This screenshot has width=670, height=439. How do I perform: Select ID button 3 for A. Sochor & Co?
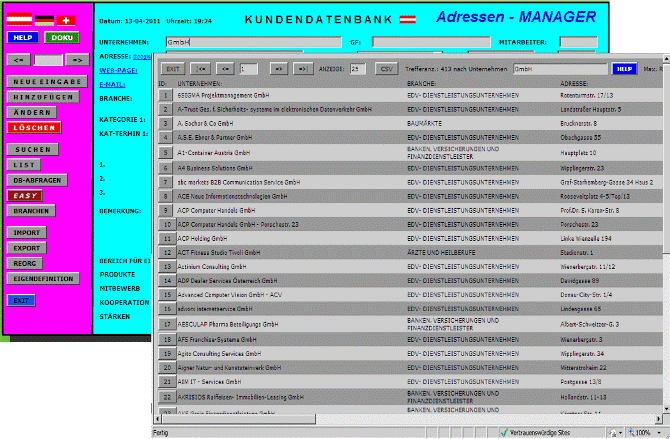(x=165, y=124)
